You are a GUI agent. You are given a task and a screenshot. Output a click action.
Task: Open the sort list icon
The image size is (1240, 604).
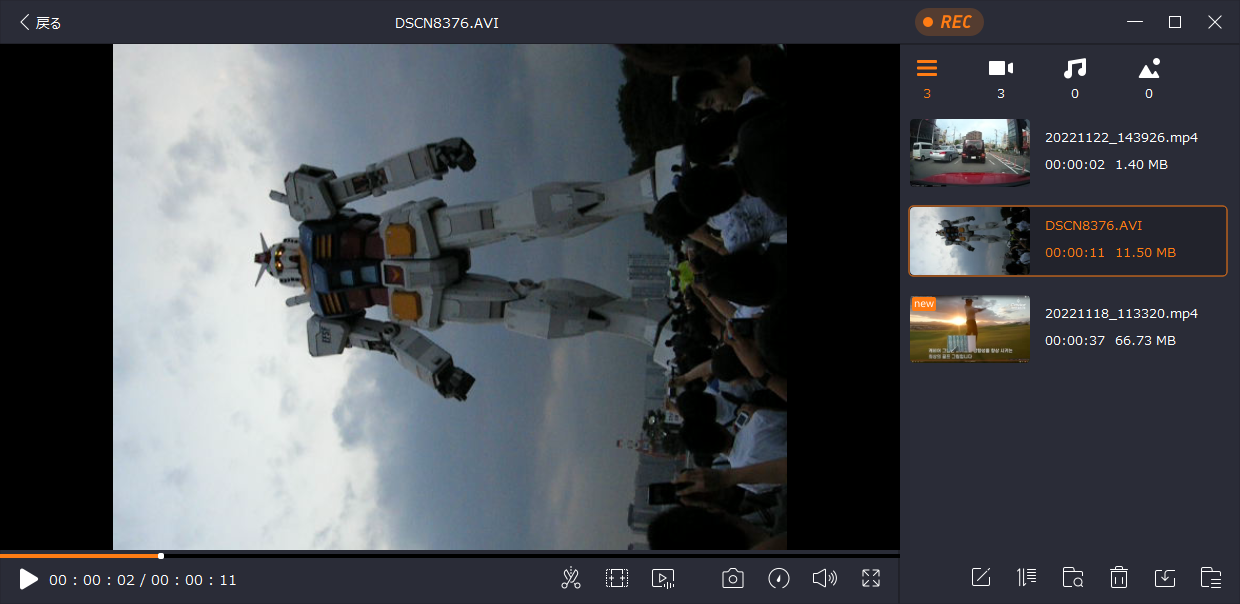[x=1027, y=577]
